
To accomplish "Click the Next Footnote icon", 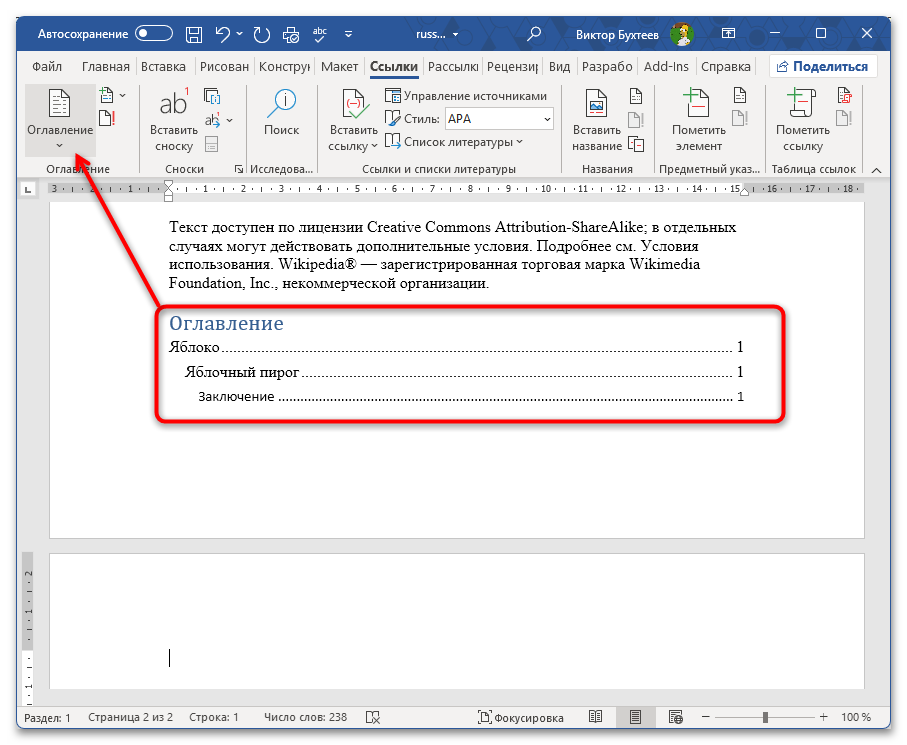I will (x=212, y=120).
